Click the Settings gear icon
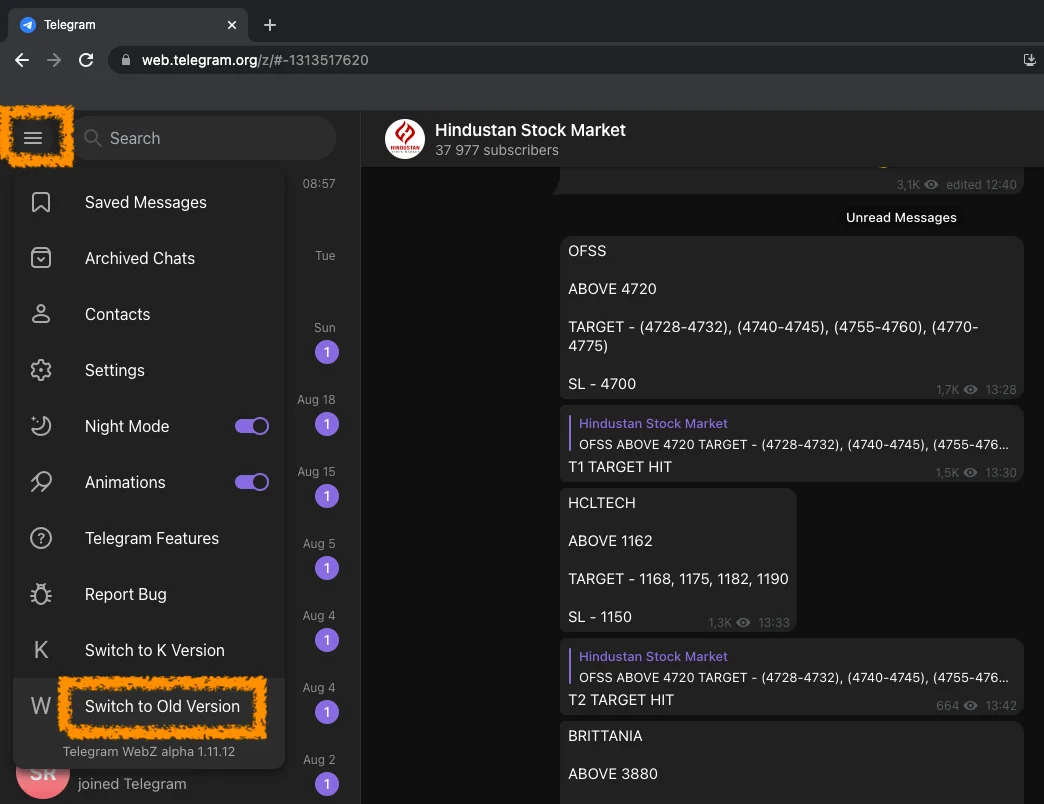The image size is (1044, 804). pos(41,370)
